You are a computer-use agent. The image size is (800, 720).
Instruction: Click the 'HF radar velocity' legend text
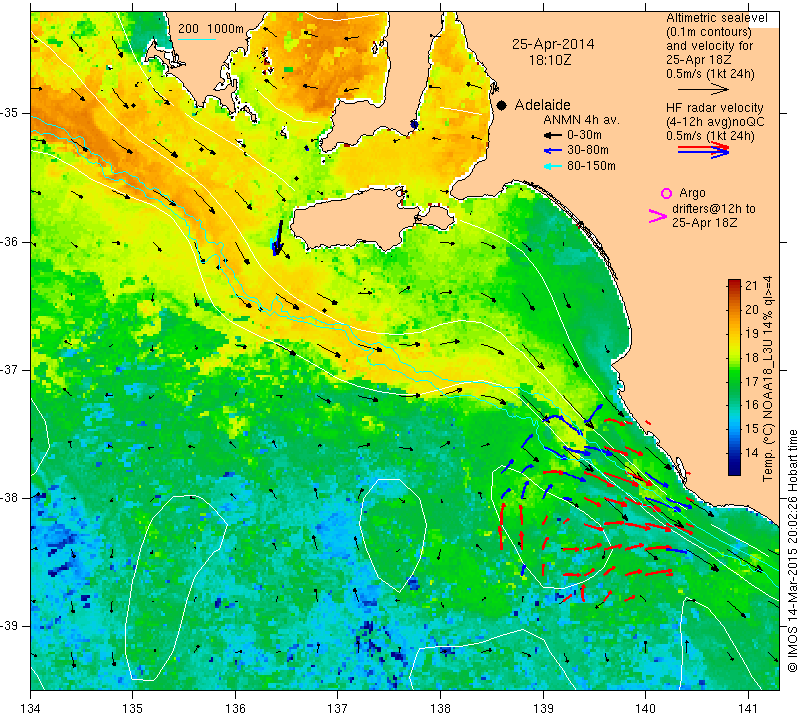pyautogui.click(x=714, y=108)
